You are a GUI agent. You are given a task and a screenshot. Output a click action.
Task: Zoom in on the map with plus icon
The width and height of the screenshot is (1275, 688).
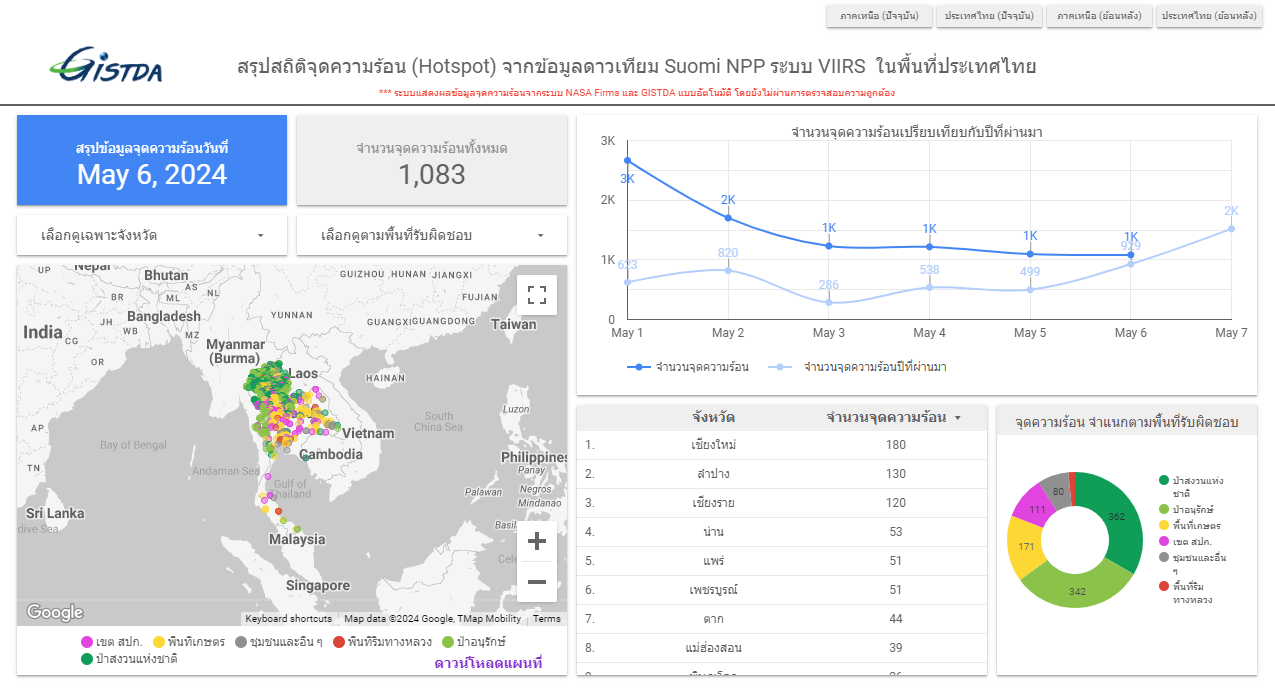click(537, 541)
